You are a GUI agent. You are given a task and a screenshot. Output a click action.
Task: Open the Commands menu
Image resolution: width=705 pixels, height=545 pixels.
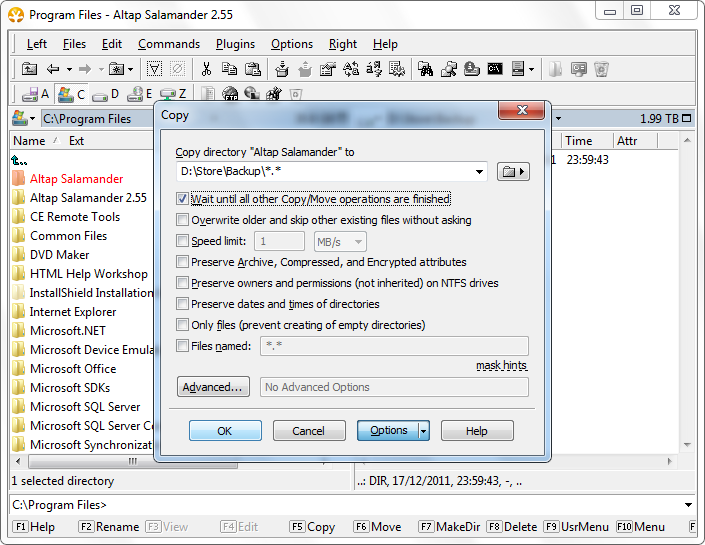point(169,44)
